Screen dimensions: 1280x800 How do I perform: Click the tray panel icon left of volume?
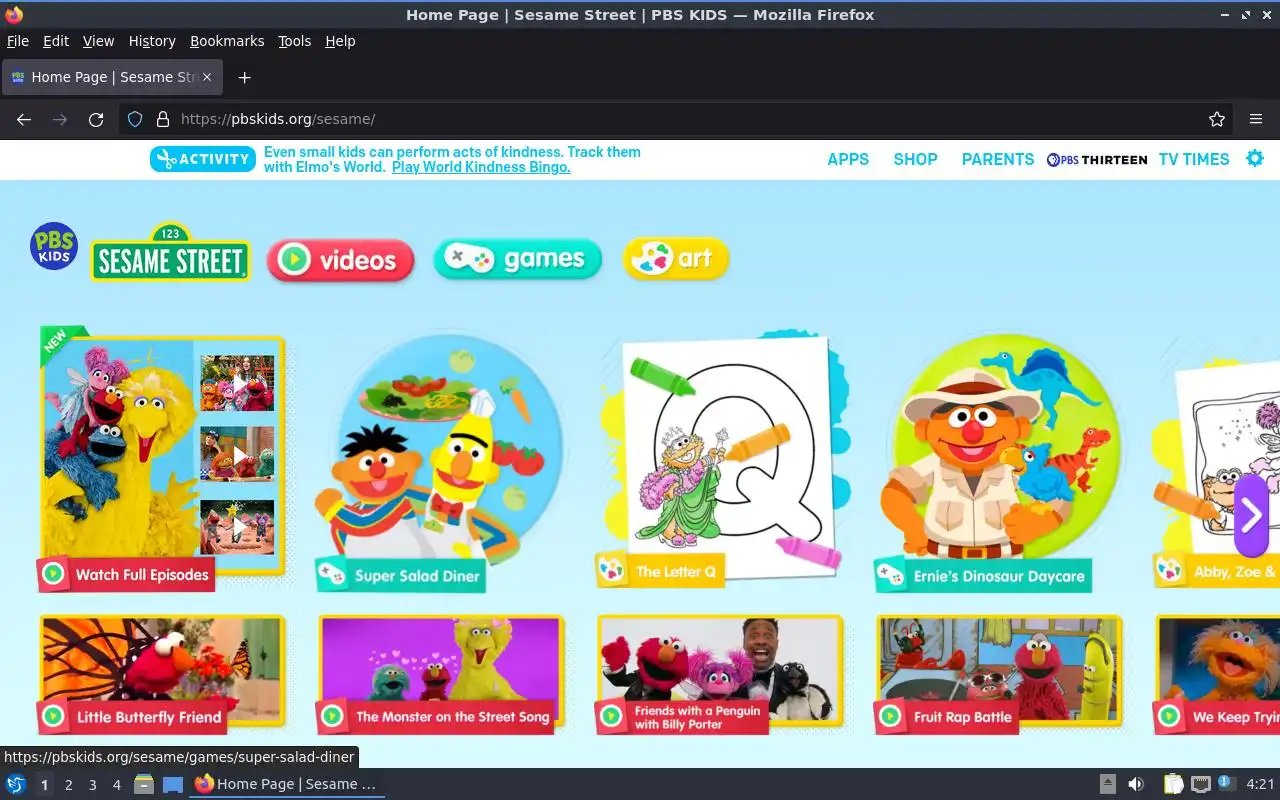point(1108,784)
